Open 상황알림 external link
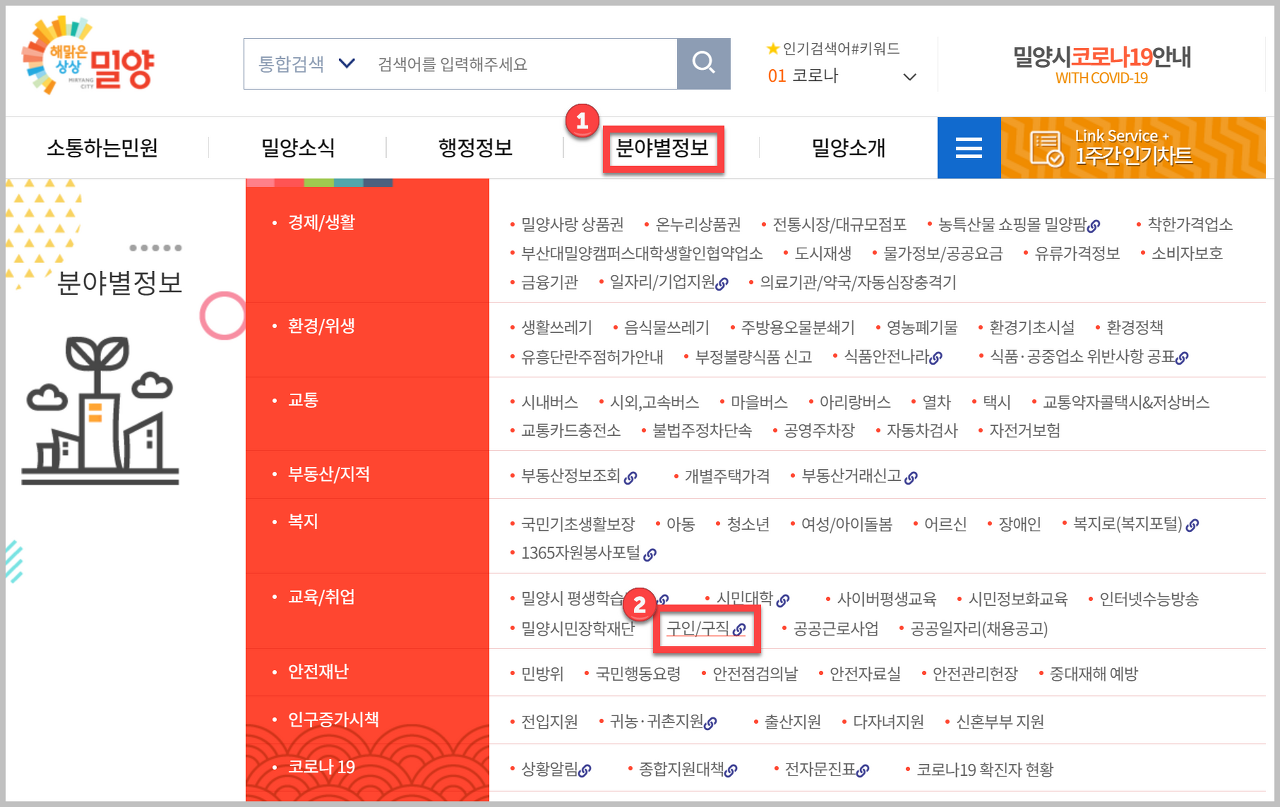1280x807 pixels. [556, 769]
